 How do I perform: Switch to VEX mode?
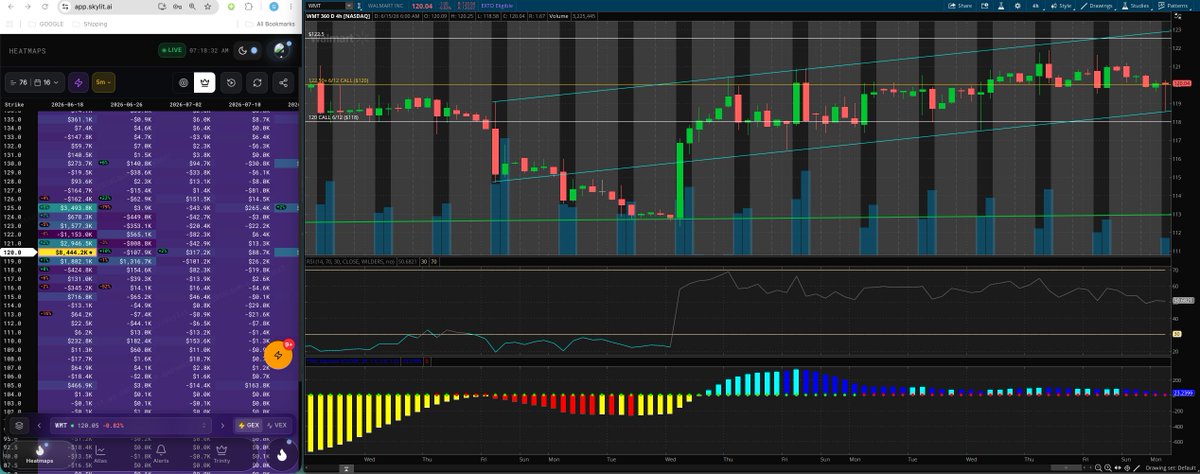coord(277,425)
